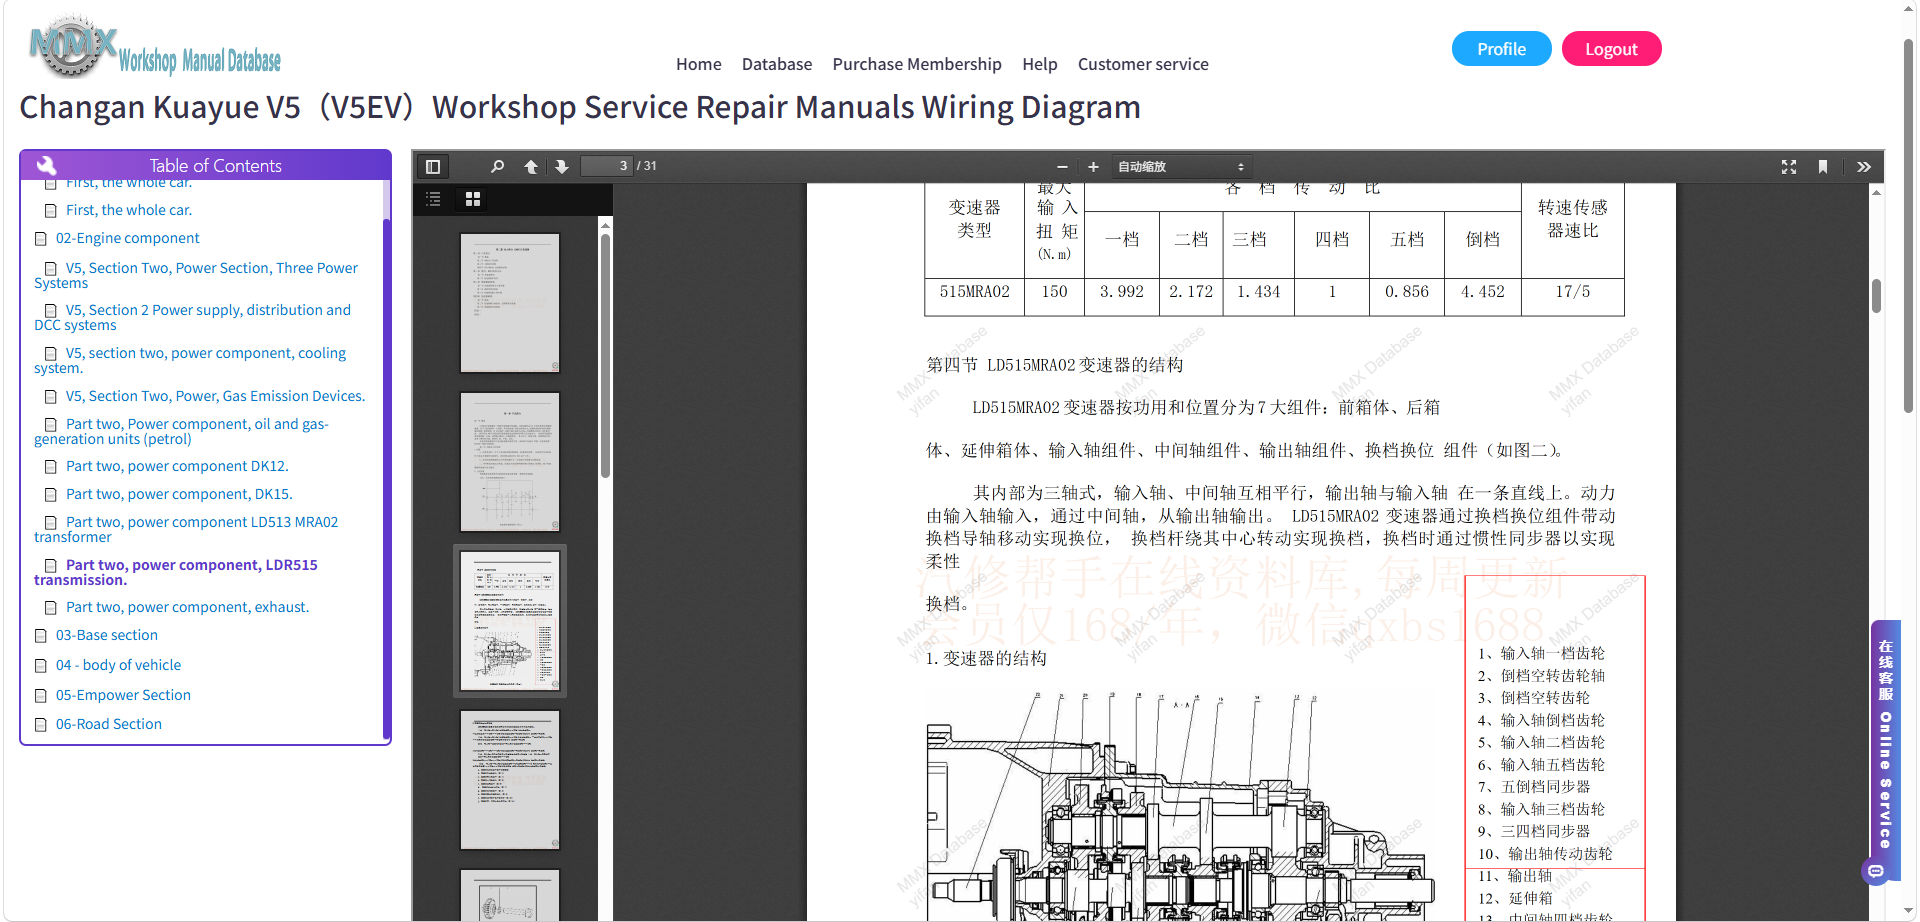Open the PDF bookmark view link
This screenshot has height=922, width=1920.
coord(1823,167)
